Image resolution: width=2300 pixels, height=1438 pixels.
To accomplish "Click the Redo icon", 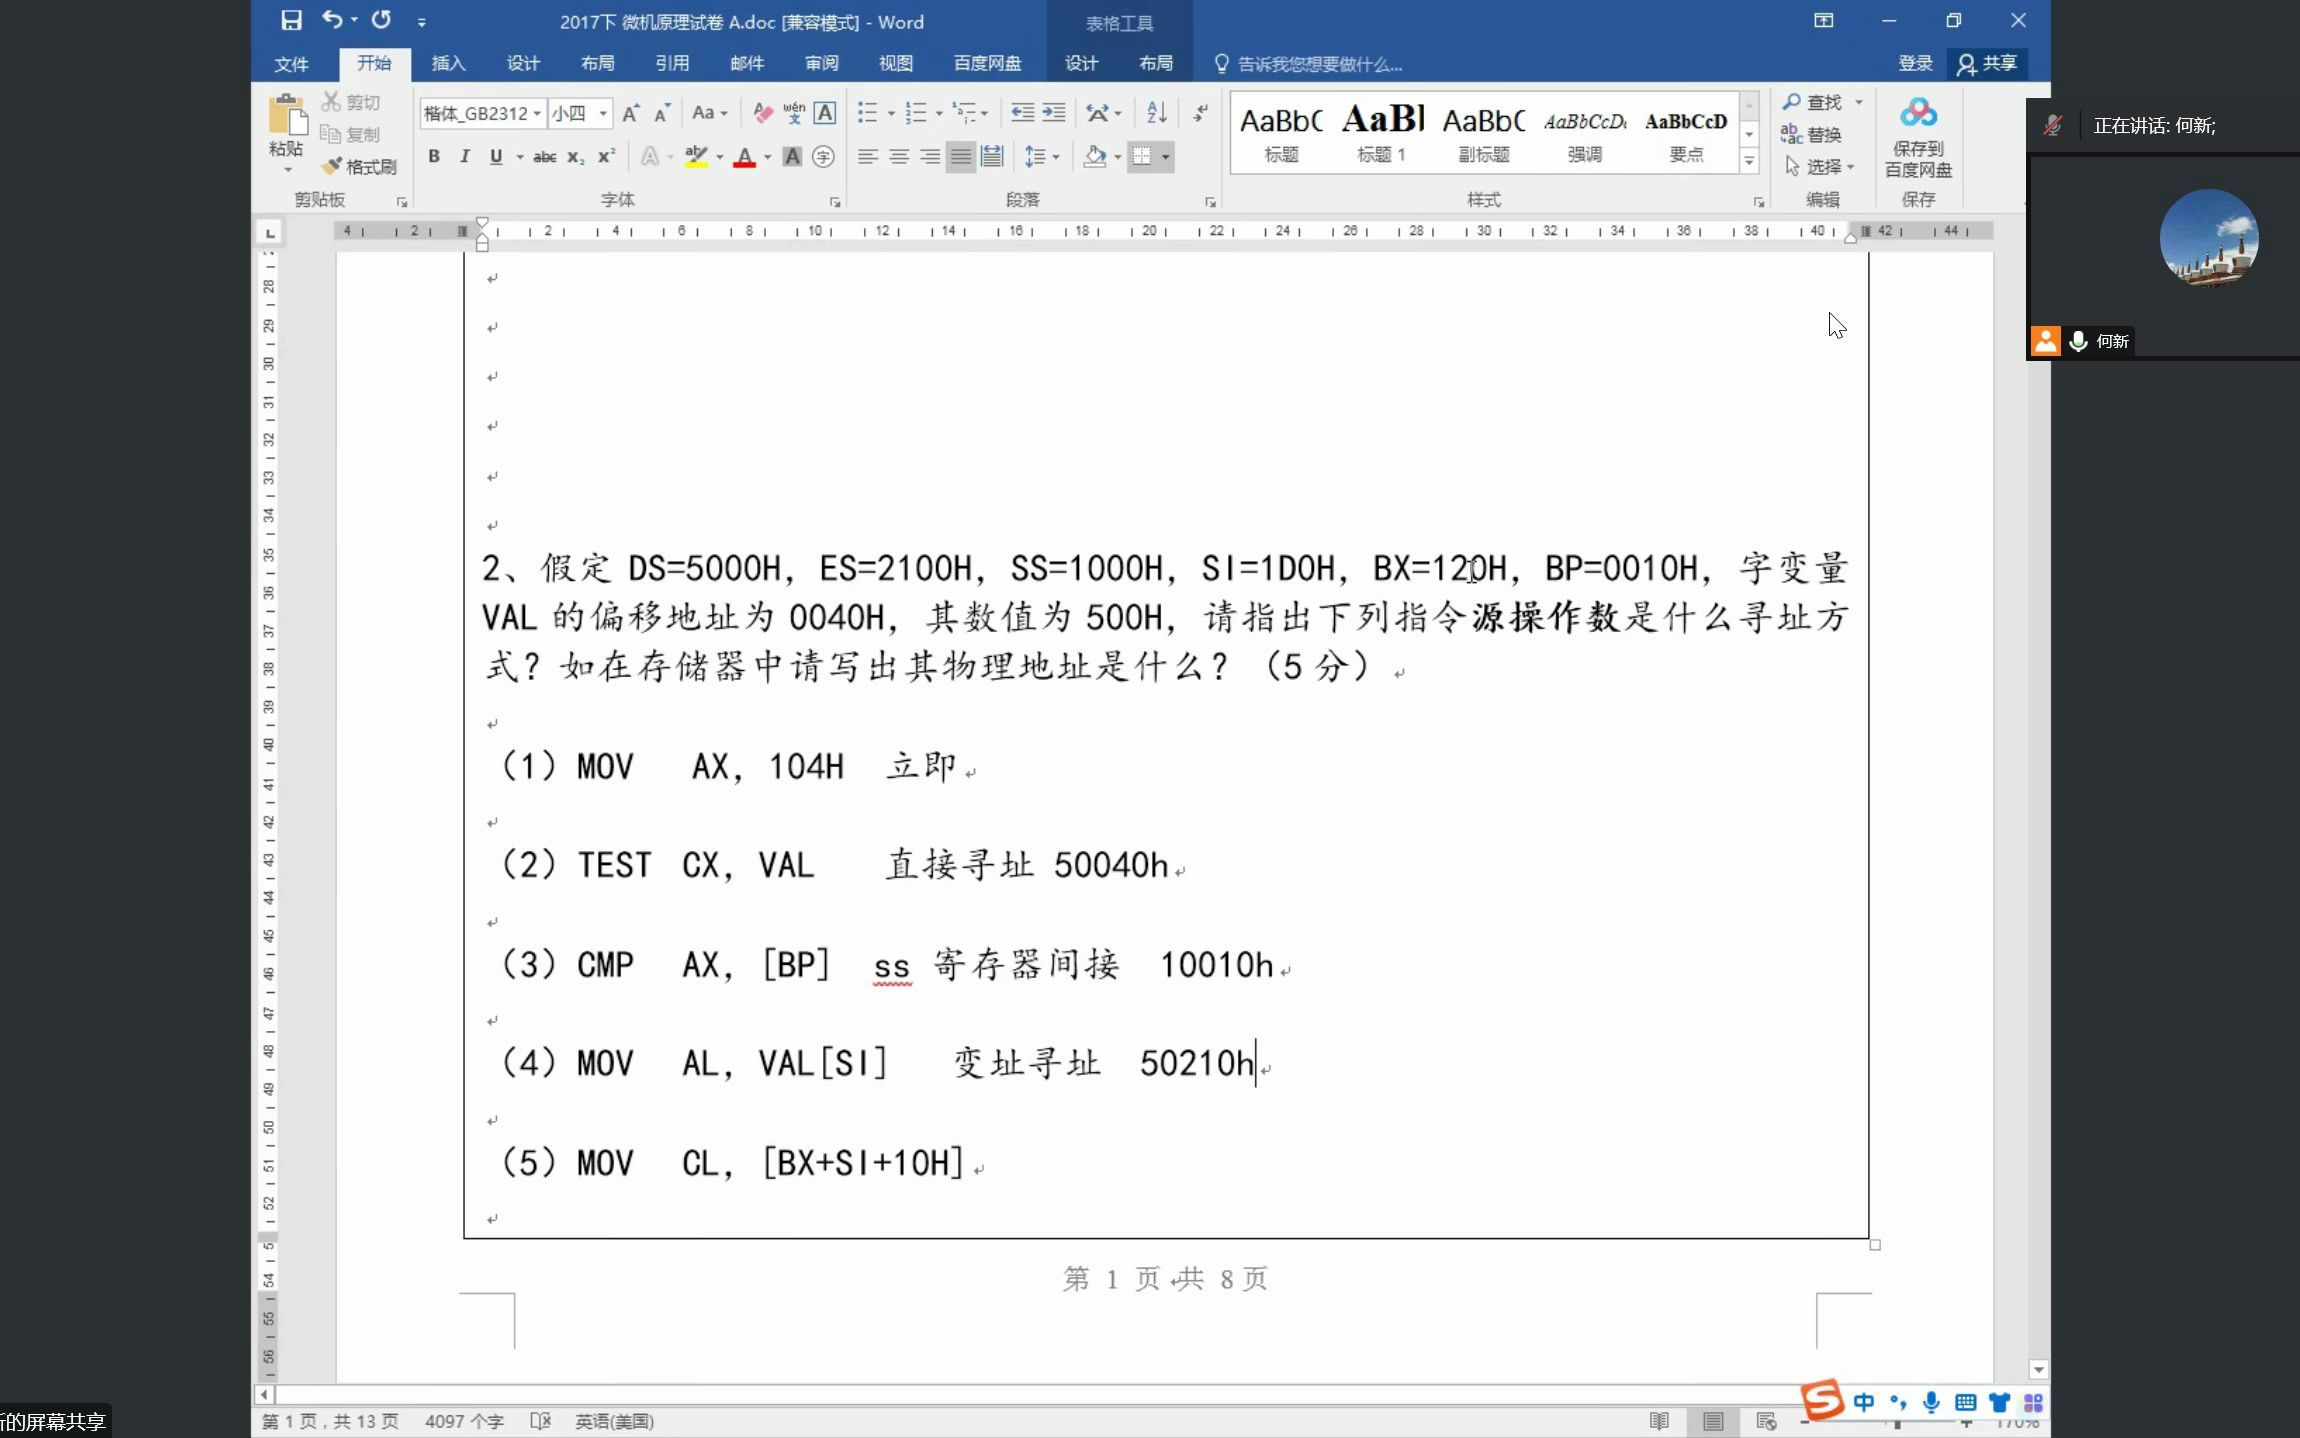I will click(381, 20).
